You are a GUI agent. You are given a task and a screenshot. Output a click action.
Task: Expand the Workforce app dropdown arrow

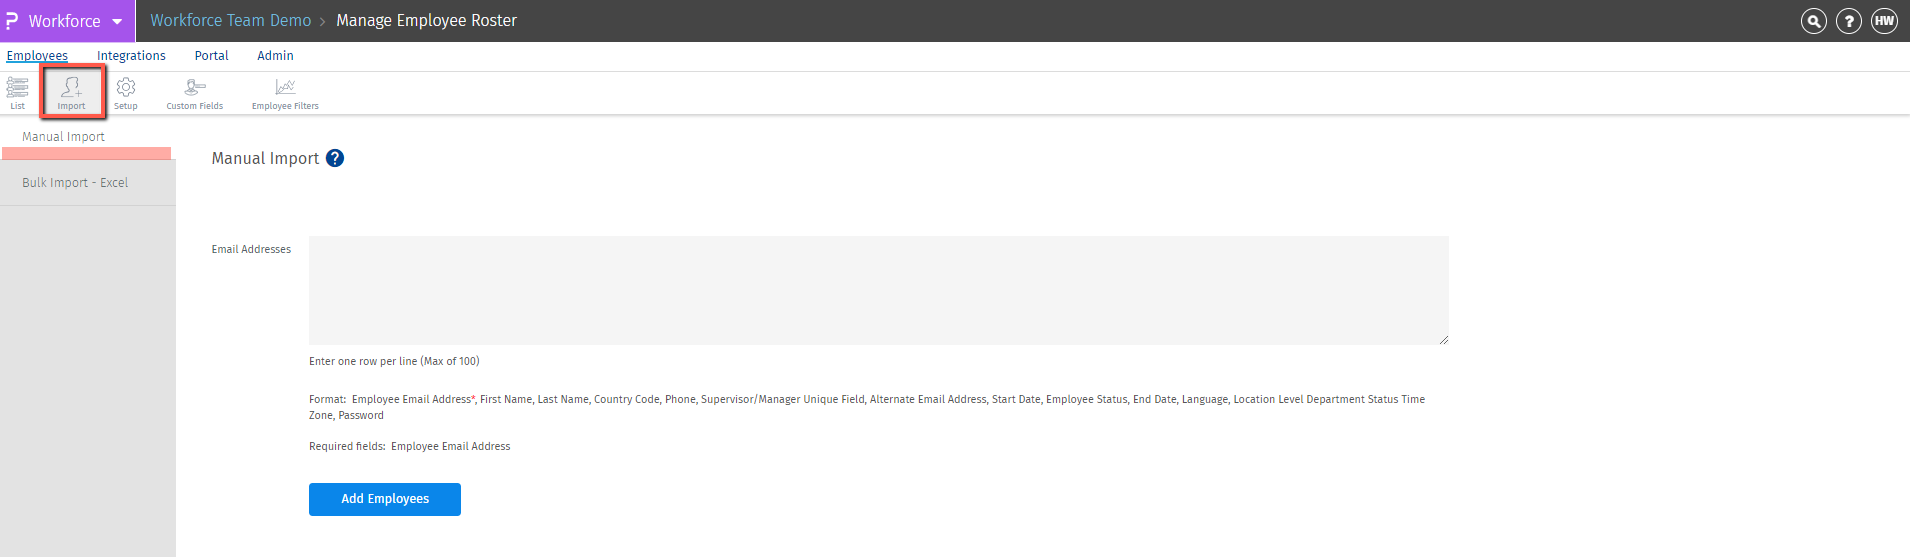click(117, 21)
